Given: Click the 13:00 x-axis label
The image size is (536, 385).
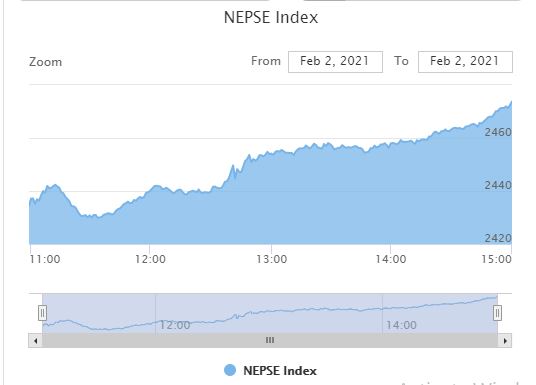Looking at the screenshot, I should click(272, 259).
